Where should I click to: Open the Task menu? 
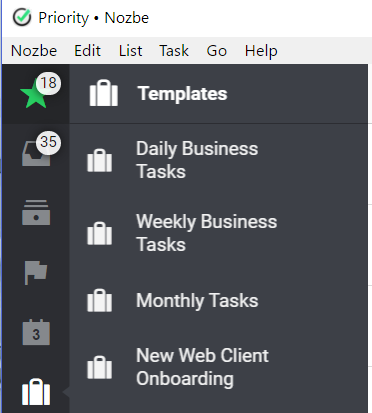174,51
